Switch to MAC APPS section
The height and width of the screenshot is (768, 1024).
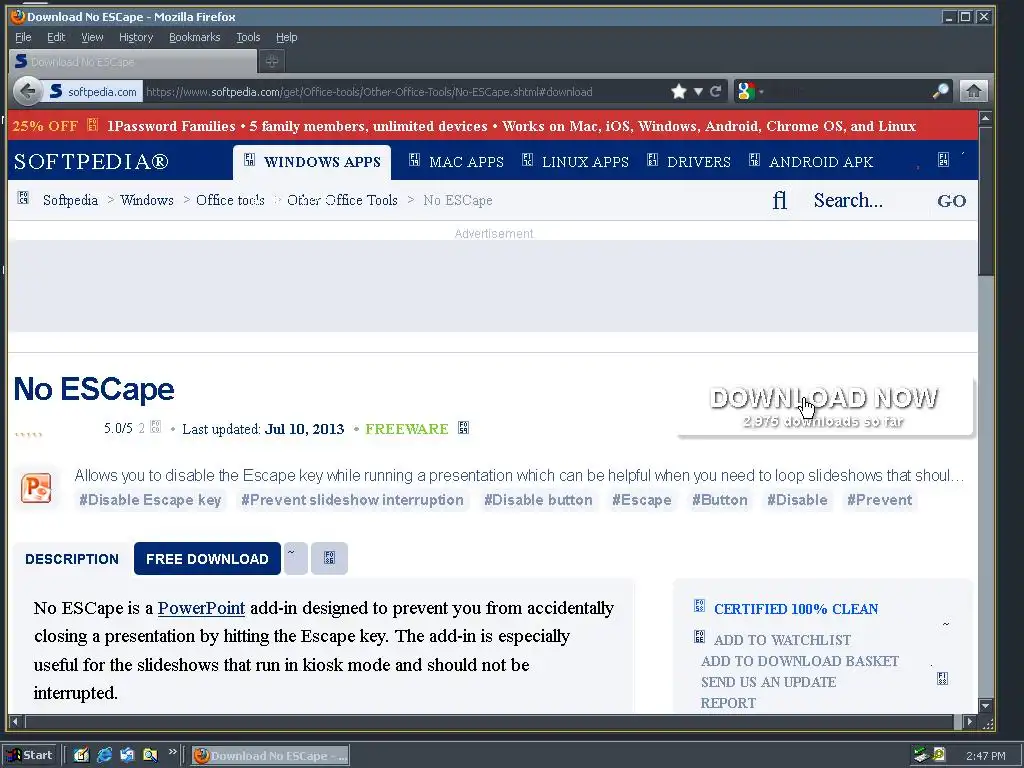pos(456,161)
